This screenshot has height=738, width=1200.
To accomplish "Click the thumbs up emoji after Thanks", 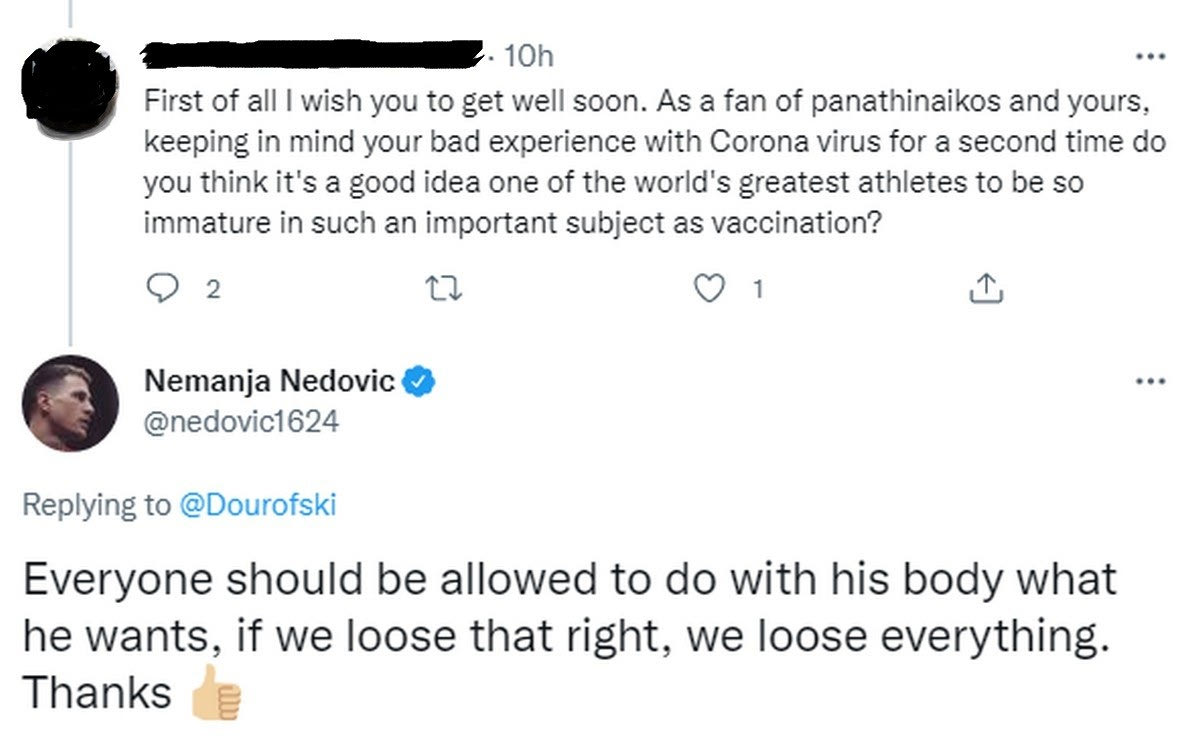I will pos(216,692).
